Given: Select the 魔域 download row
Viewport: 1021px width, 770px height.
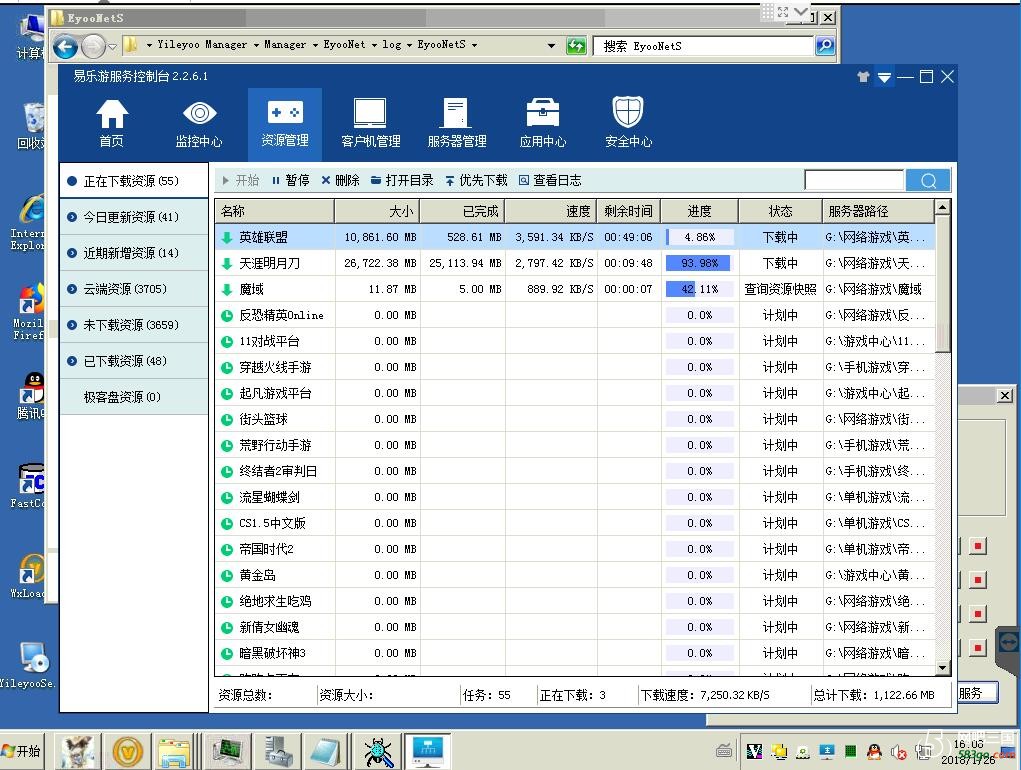Looking at the screenshot, I should [574, 289].
